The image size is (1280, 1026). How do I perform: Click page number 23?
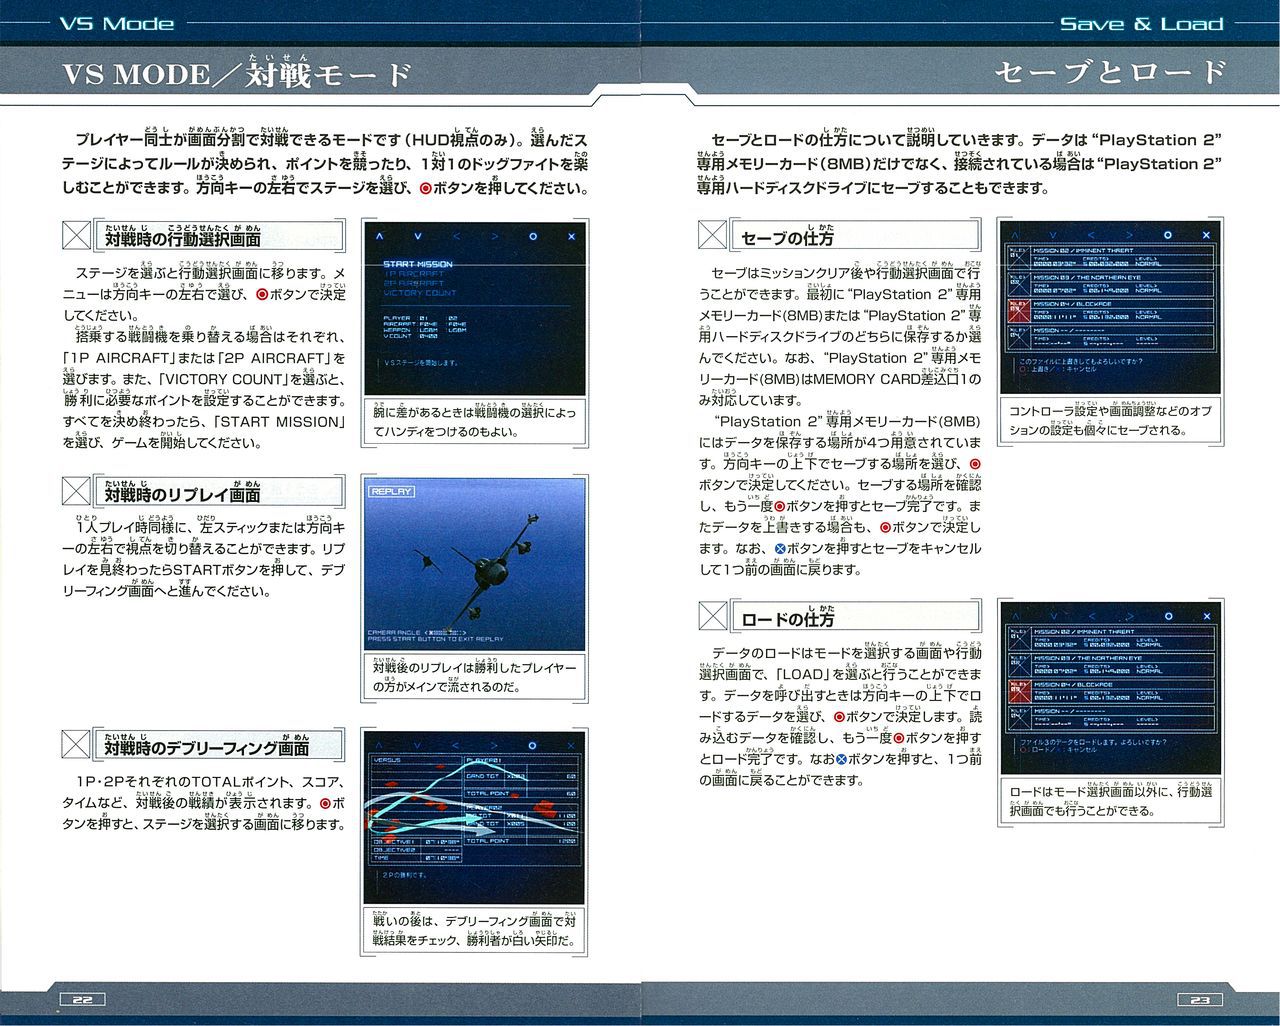1200,999
